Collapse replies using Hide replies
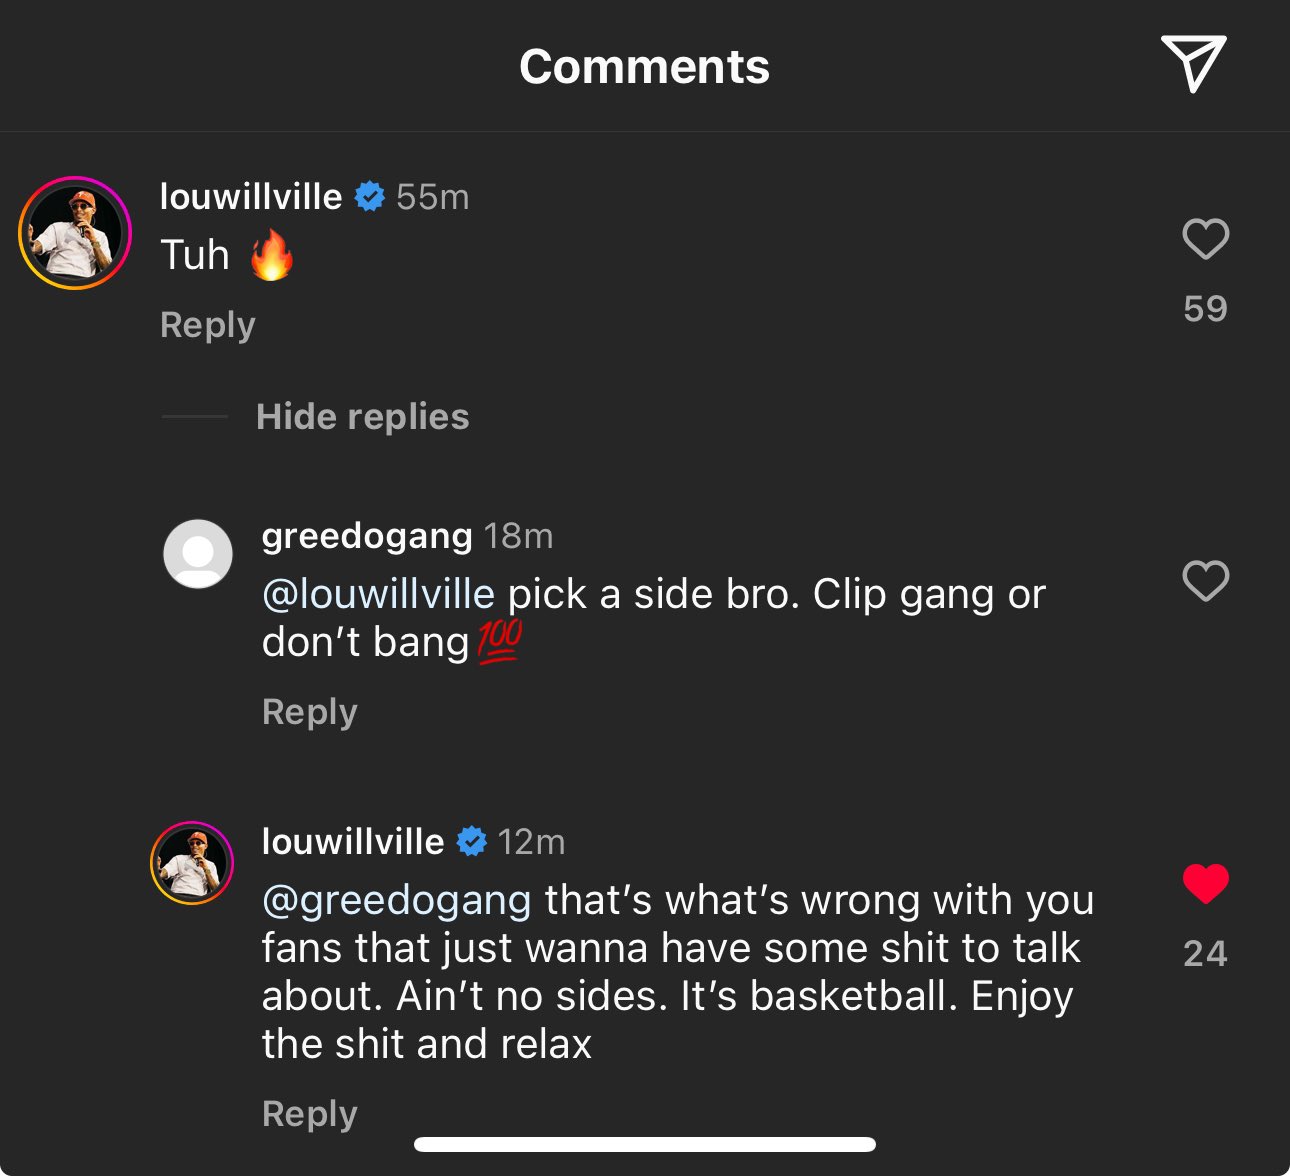The height and width of the screenshot is (1176, 1290). point(362,417)
